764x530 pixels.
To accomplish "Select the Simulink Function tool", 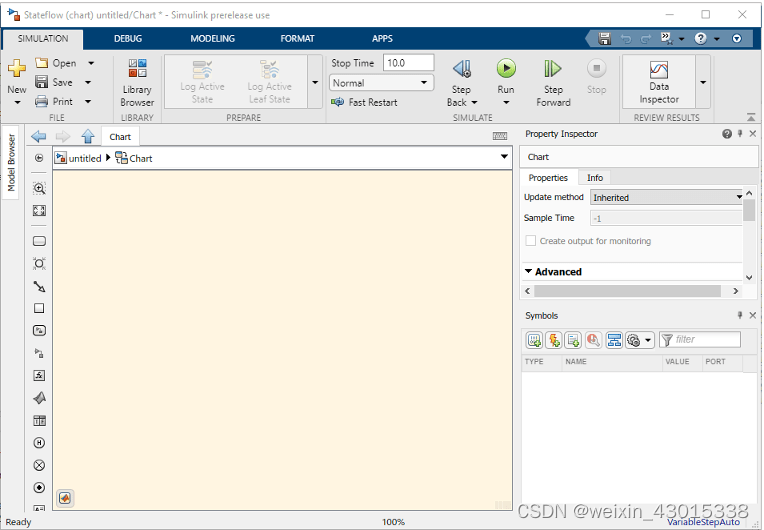I will 39,353.
